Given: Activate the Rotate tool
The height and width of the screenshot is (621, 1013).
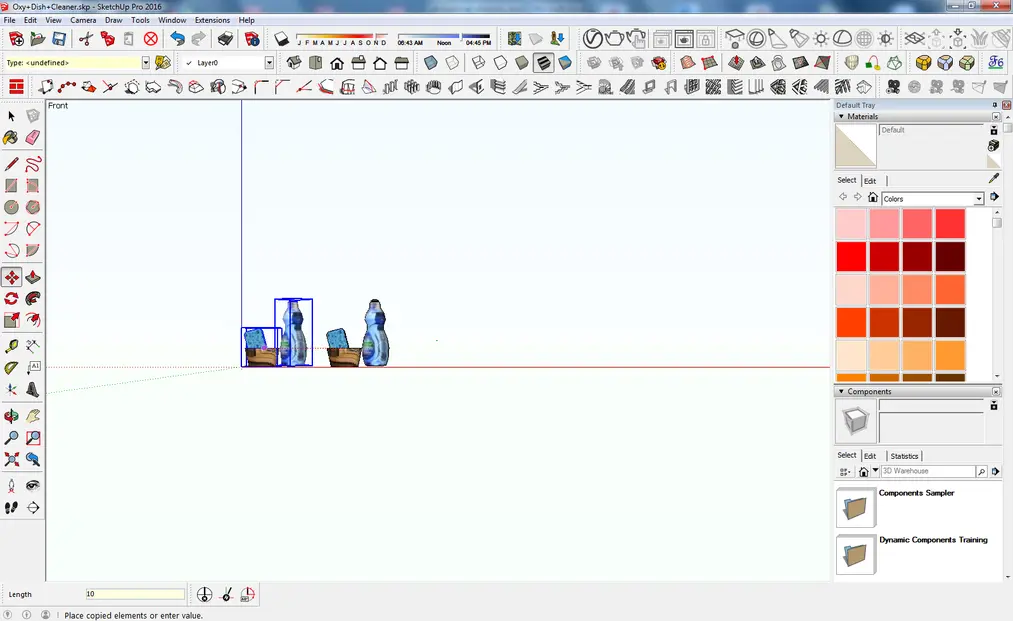Looking at the screenshot, I should [11, 298].
